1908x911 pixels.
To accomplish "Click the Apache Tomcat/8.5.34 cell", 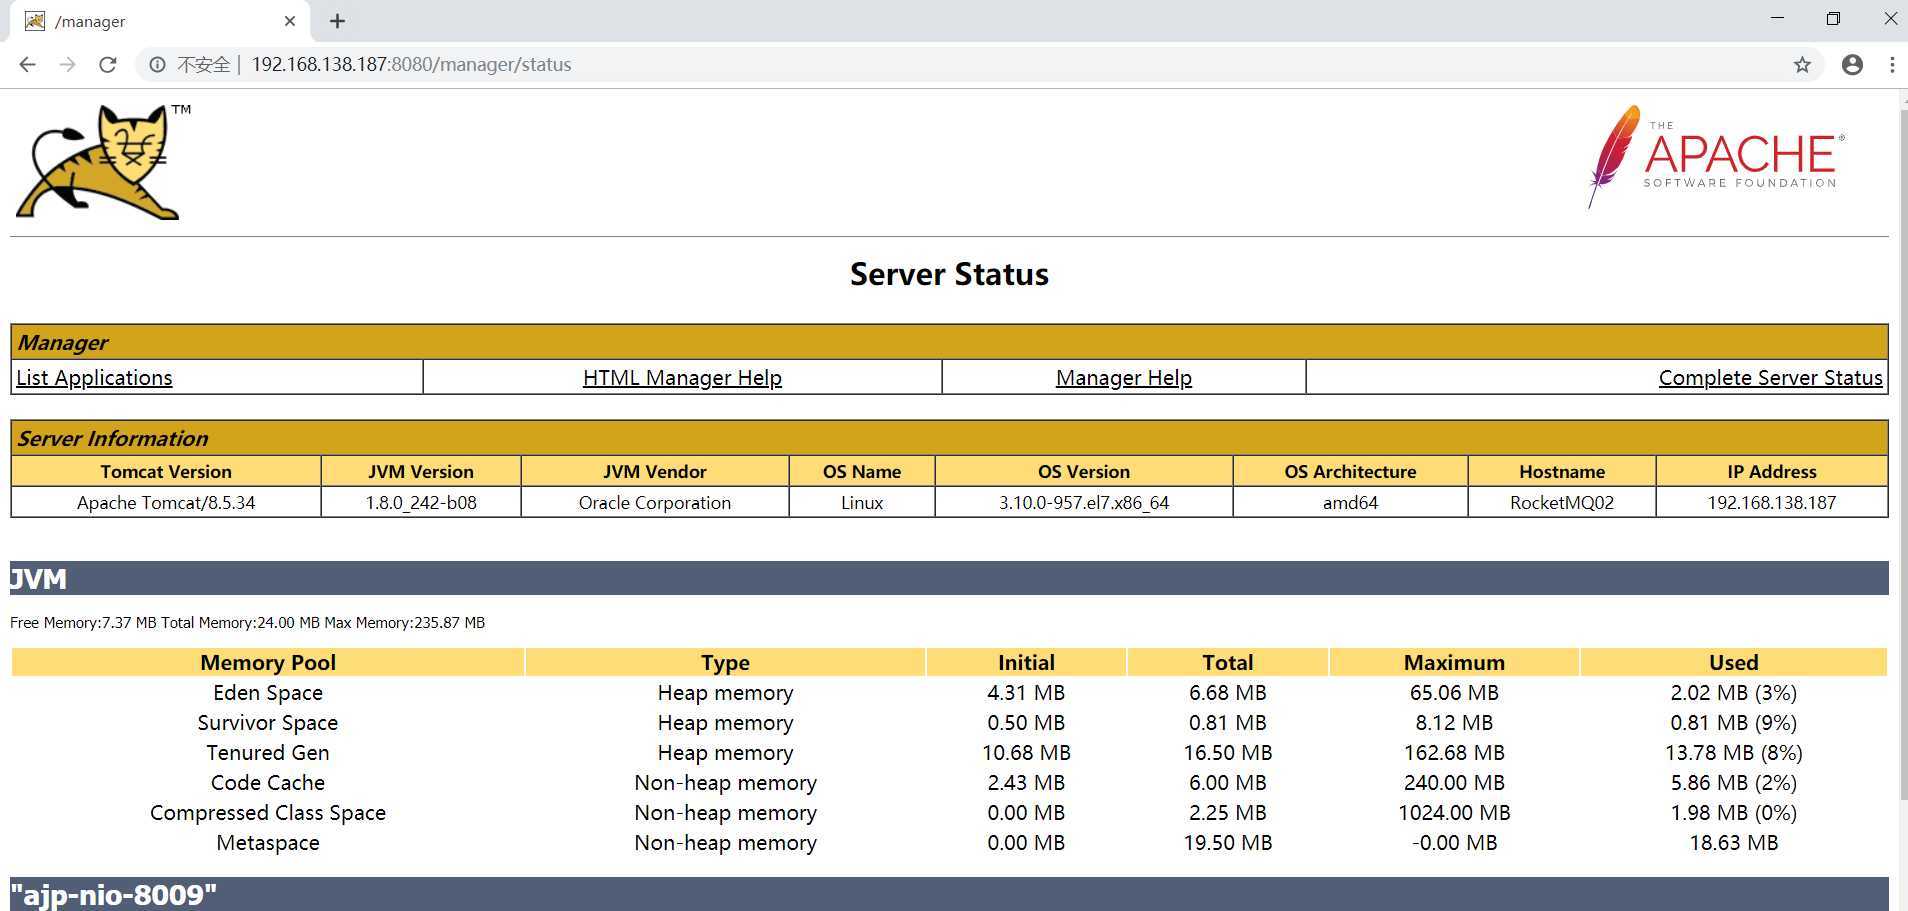I will coord(166,502).
